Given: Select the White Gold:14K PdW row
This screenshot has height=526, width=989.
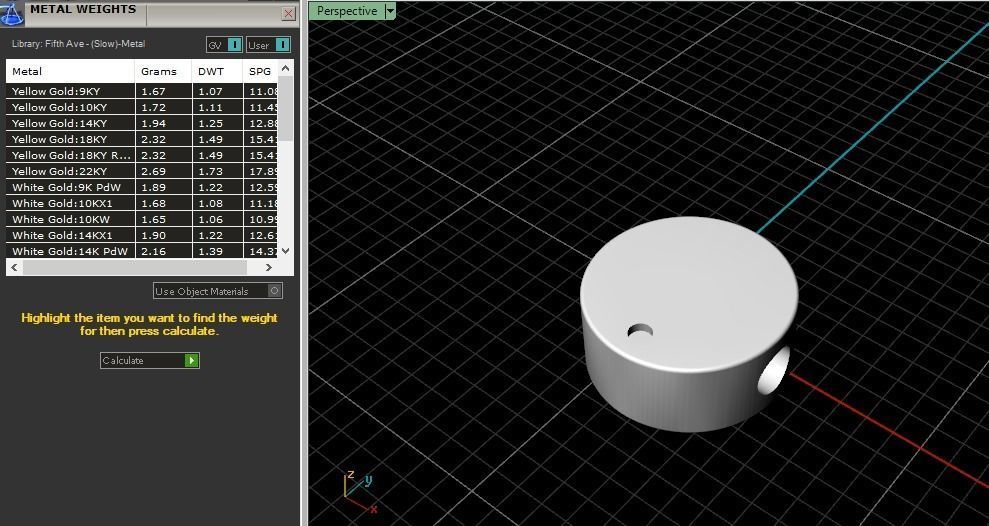Looking at the screenshot, I should click(x=142, y=251).
